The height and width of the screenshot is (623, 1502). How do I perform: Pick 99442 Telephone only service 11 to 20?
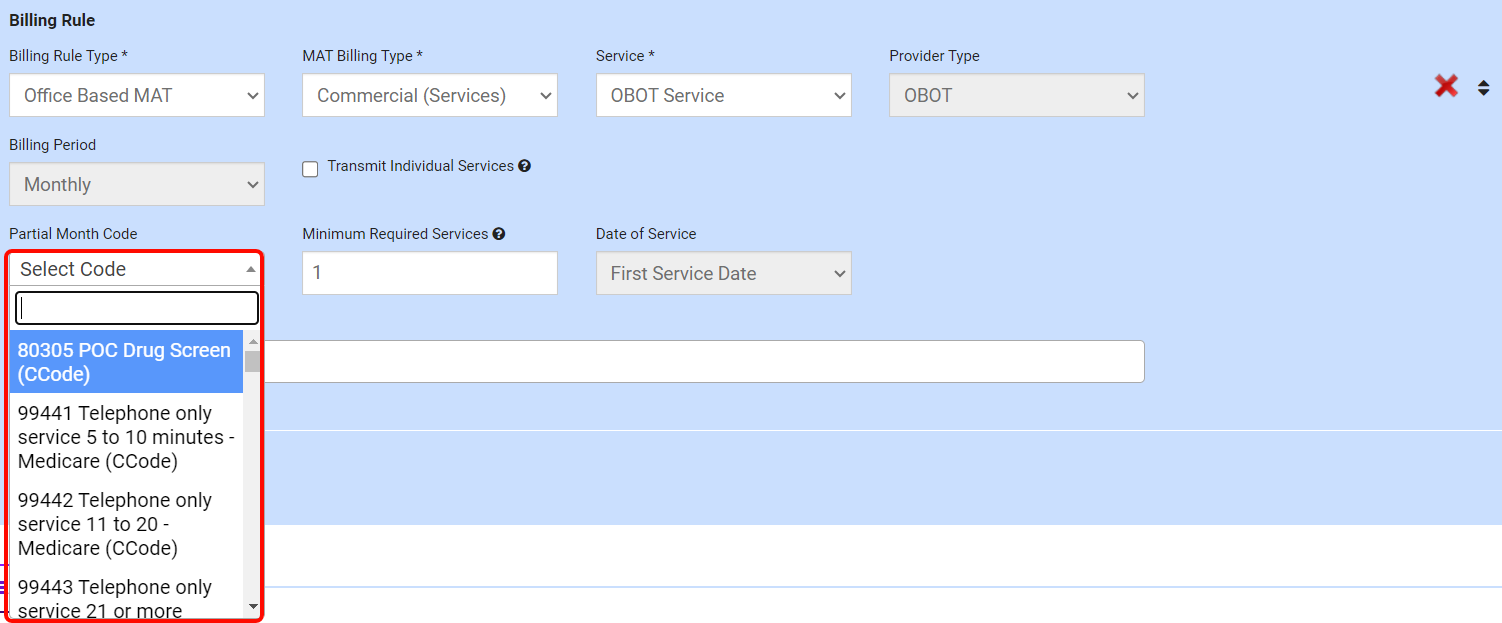coord(125,524)
